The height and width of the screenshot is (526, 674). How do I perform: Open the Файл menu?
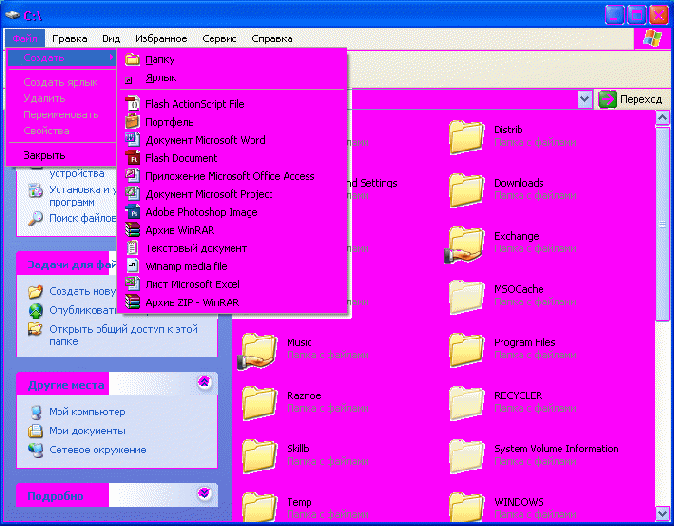click(25, 39)
